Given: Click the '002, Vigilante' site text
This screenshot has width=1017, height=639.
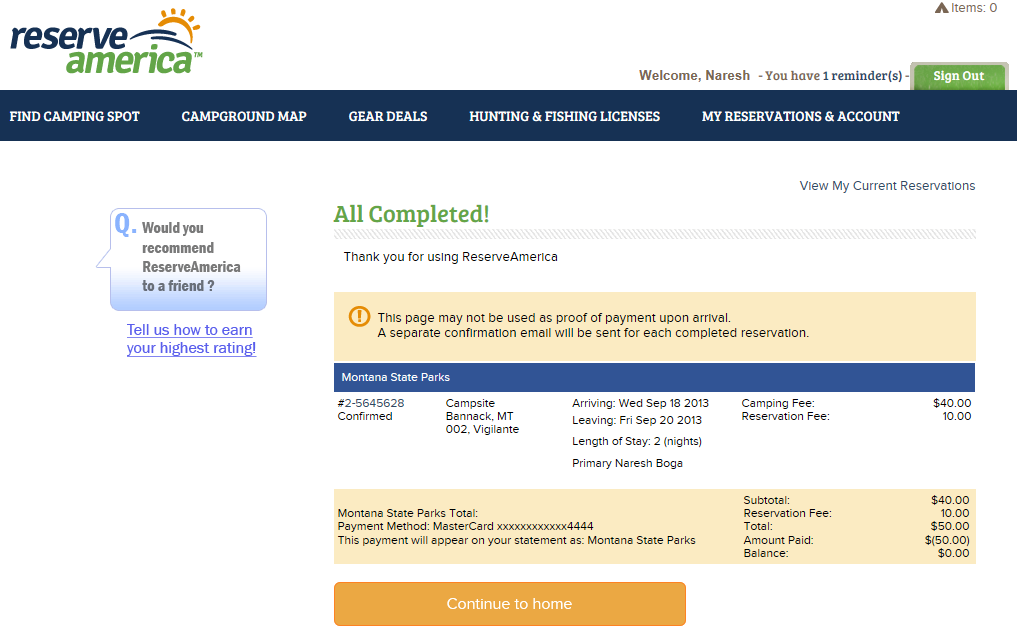Looking at the screenshot, I should [482, 429].
